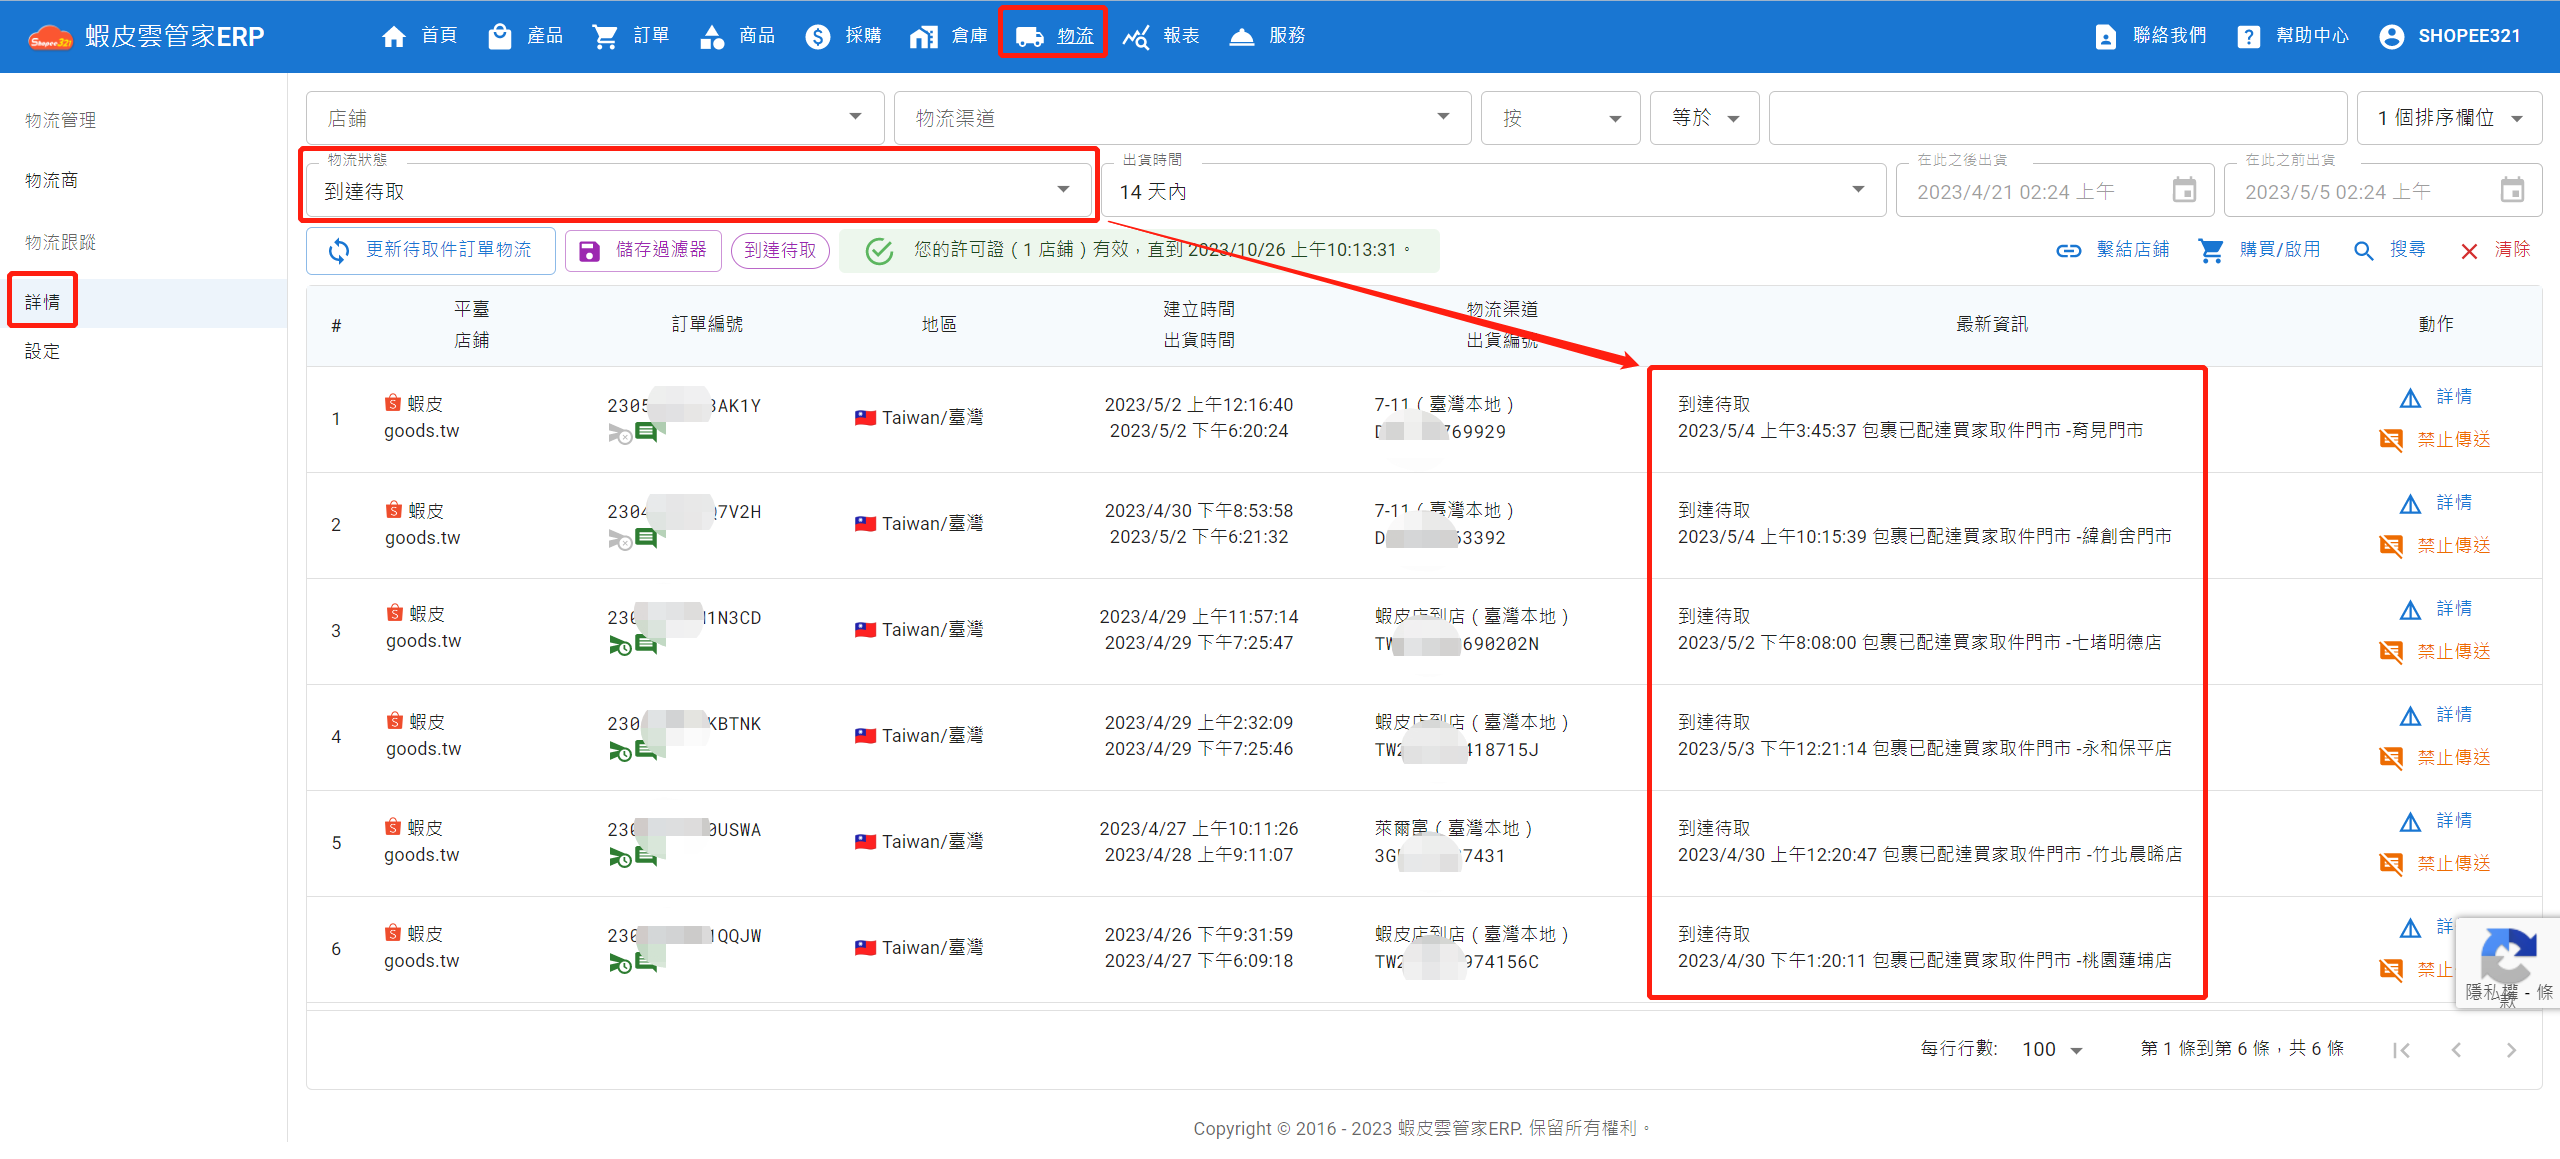
Task: Go to the next results page
Action: (2511, 1050)
